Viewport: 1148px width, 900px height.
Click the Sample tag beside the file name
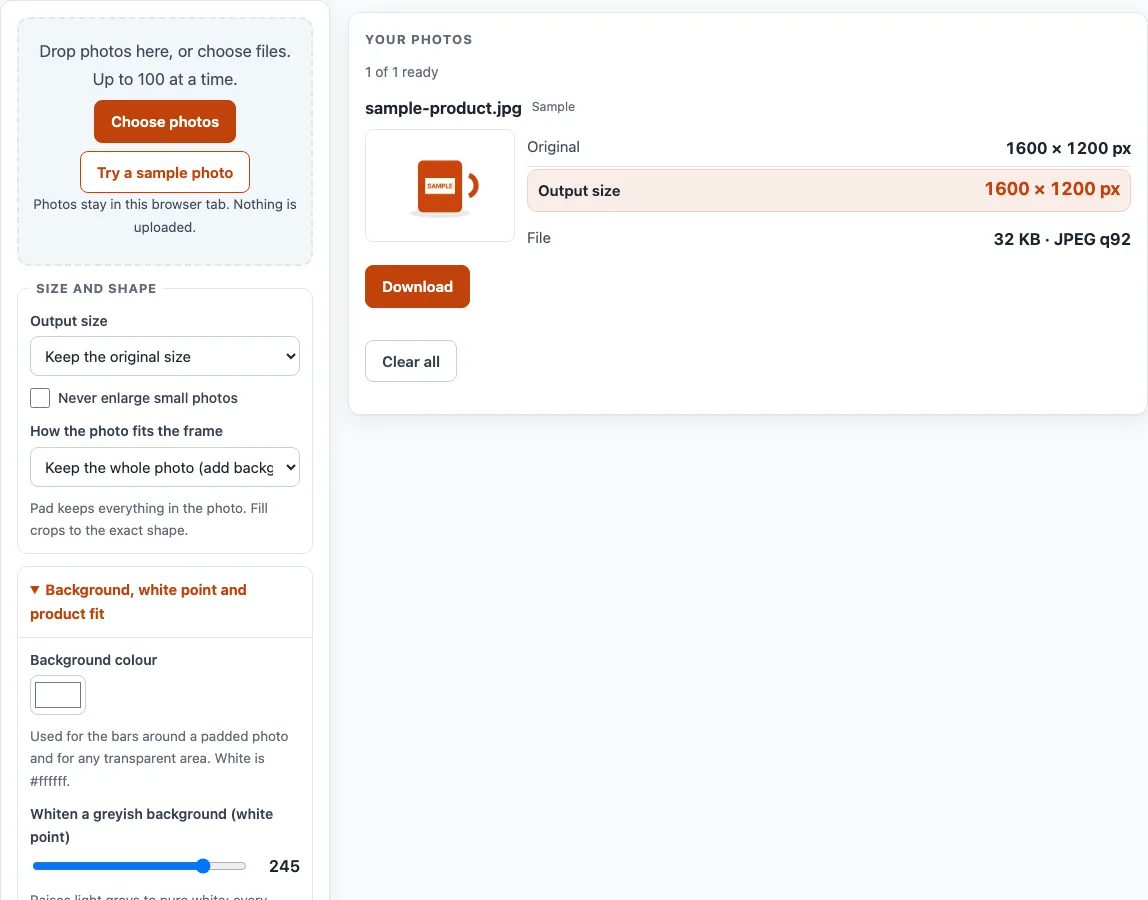pos(553,107)
